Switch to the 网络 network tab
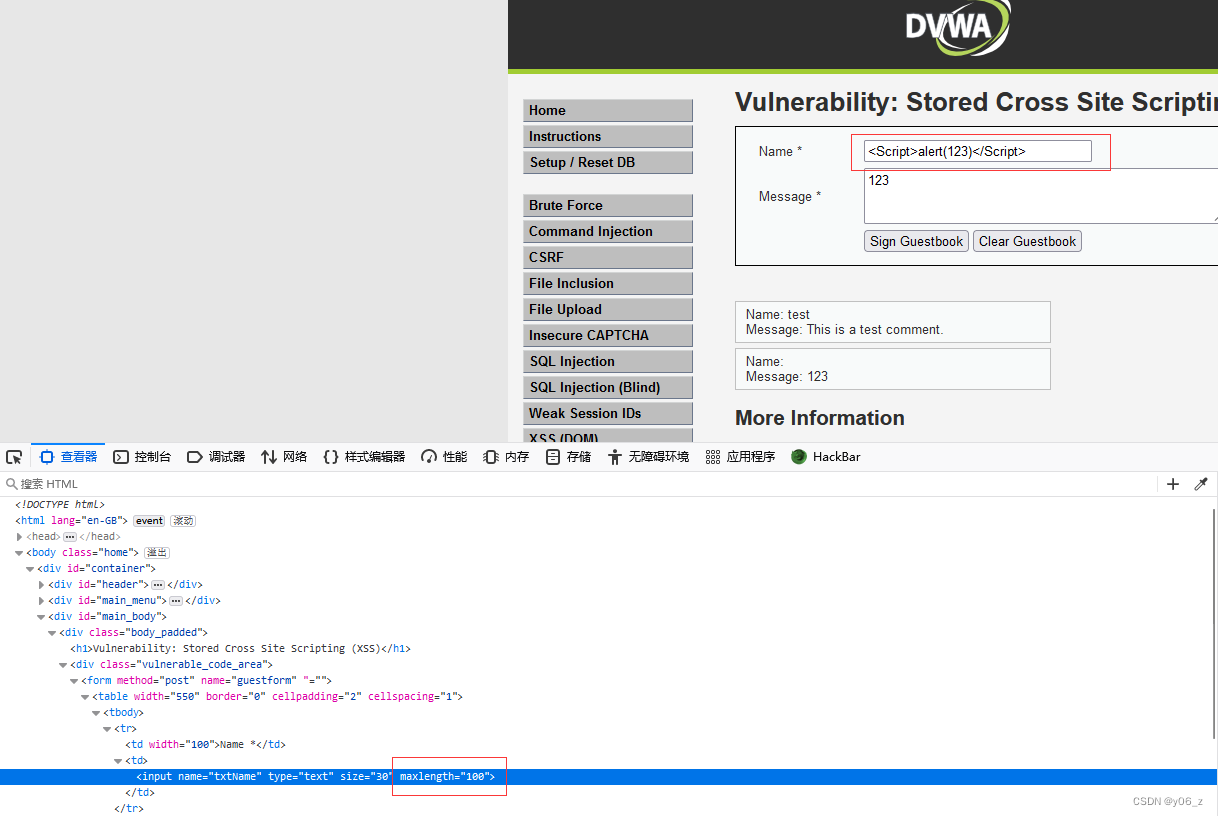The width and height of the screenshot is (1218, 816). [284, 457]
